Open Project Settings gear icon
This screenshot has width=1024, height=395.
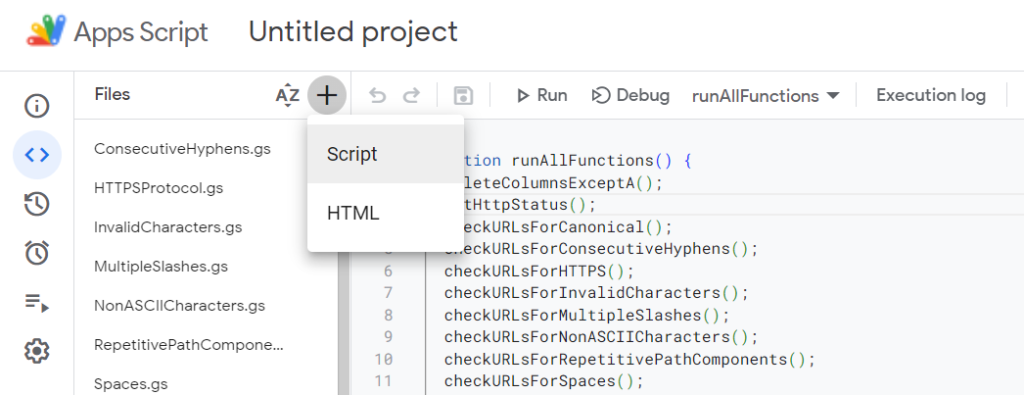[37, 351]
